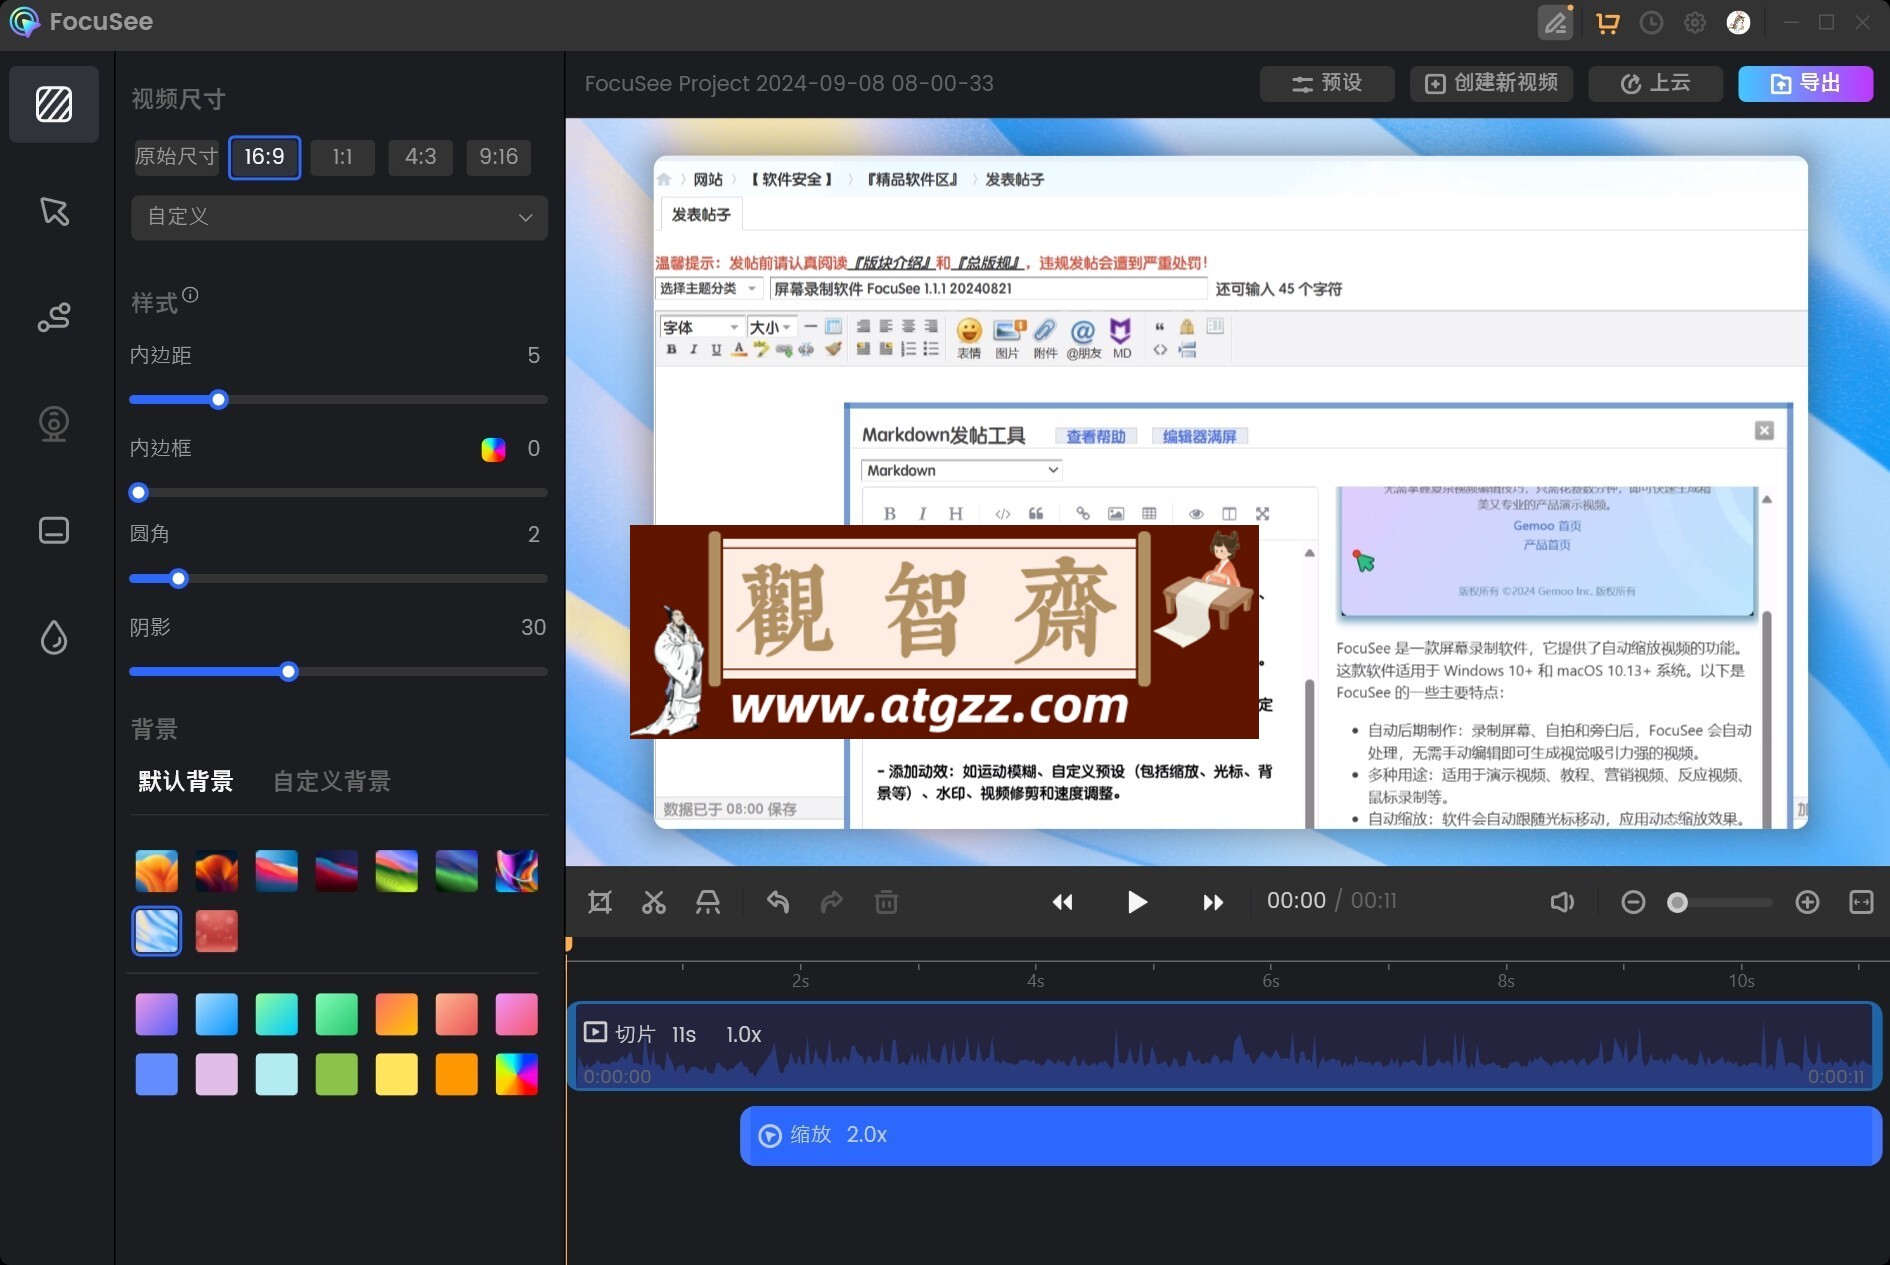Open the history clock icon

[1651, 22]
